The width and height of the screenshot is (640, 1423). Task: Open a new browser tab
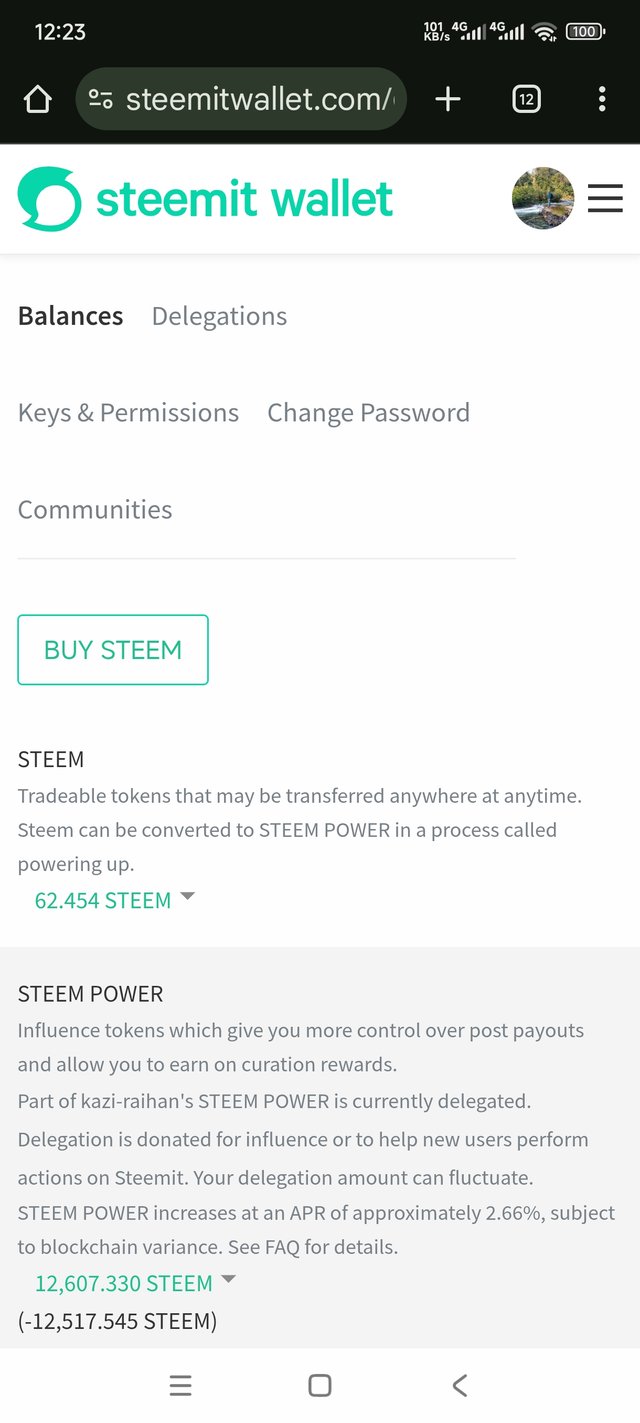[448, 99]
